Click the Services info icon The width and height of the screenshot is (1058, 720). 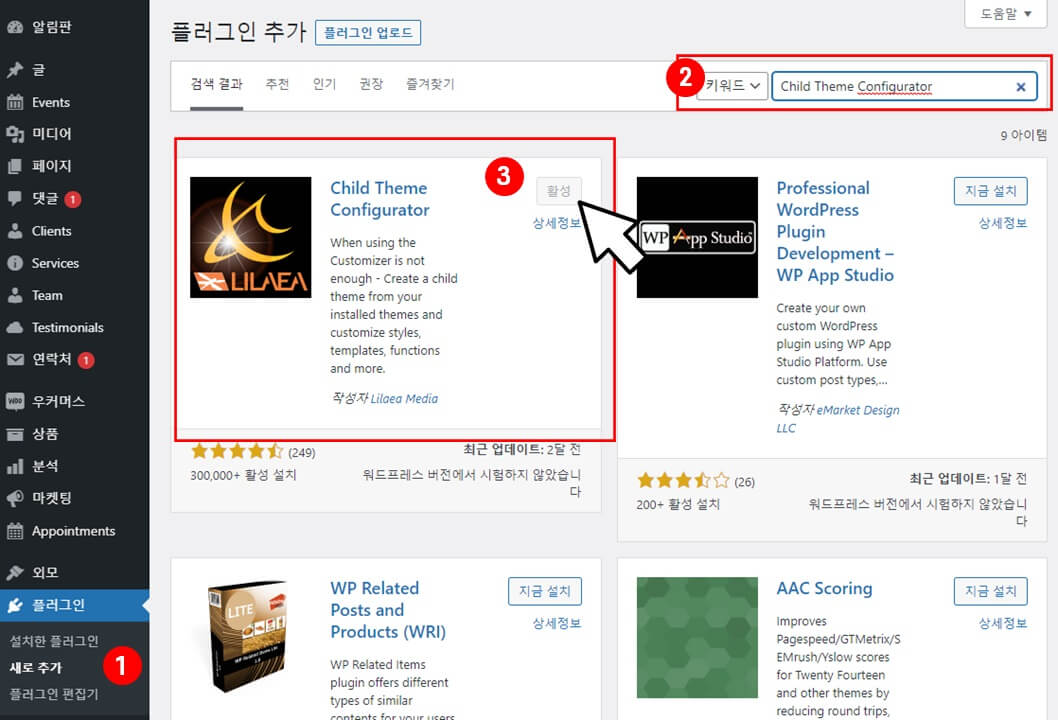click(15, 263)
